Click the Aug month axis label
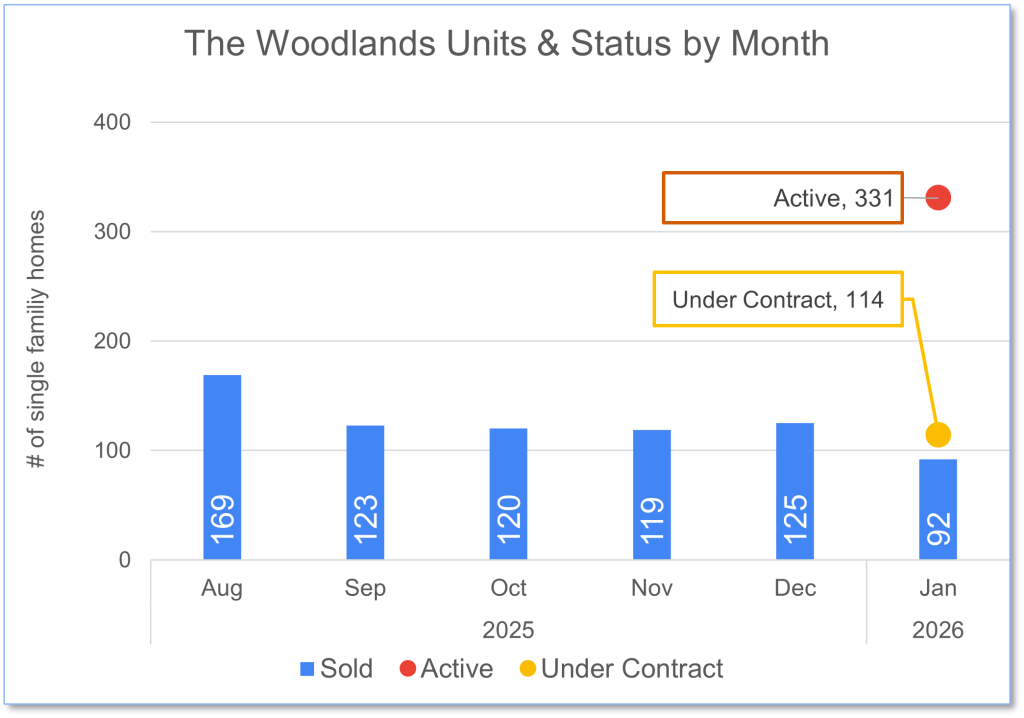The height and width of the screenshot is (718, 1024). [222, 589]
